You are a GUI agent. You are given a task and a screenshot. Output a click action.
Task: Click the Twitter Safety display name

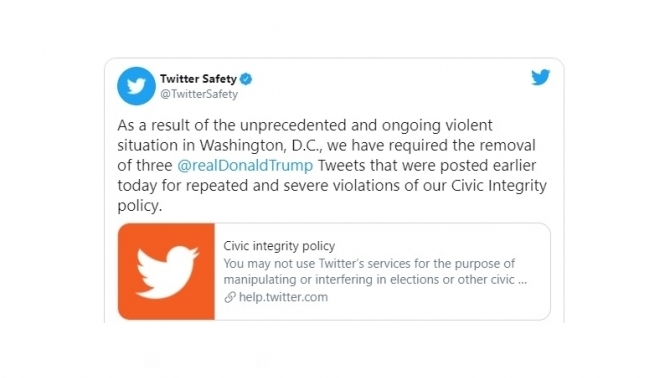tap(198, 79)
